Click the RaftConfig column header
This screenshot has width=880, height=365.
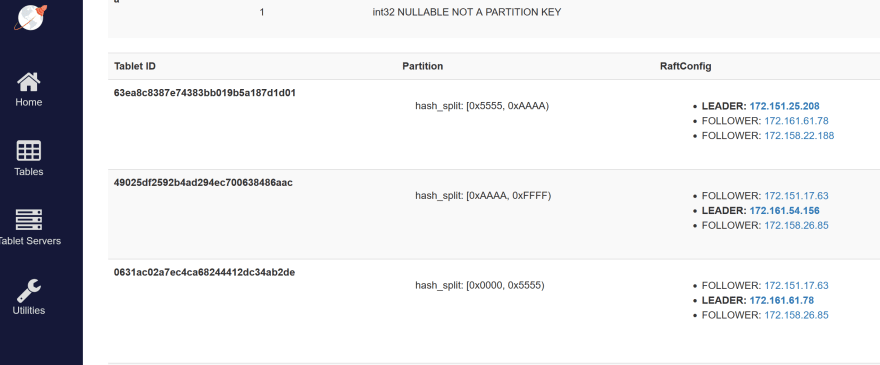tap(685, 66)
